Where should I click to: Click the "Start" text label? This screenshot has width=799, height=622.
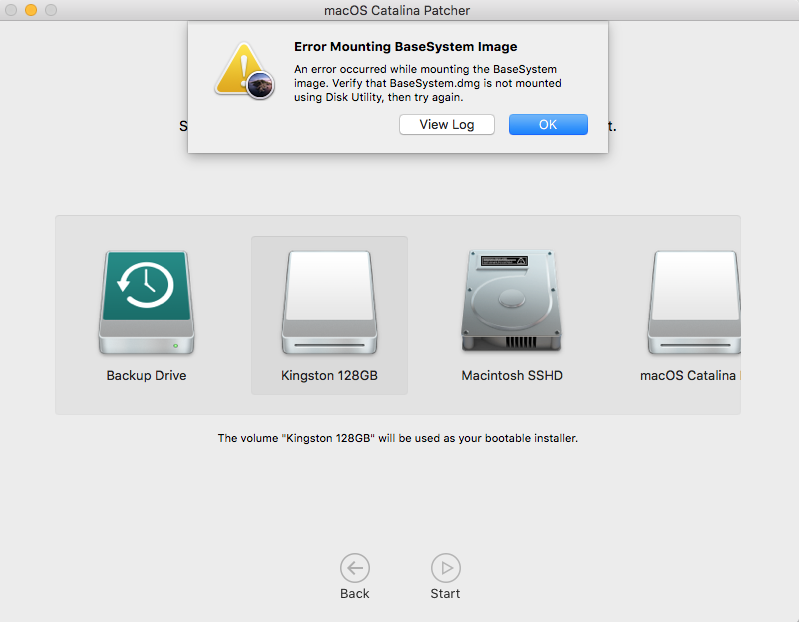point(445,593)
